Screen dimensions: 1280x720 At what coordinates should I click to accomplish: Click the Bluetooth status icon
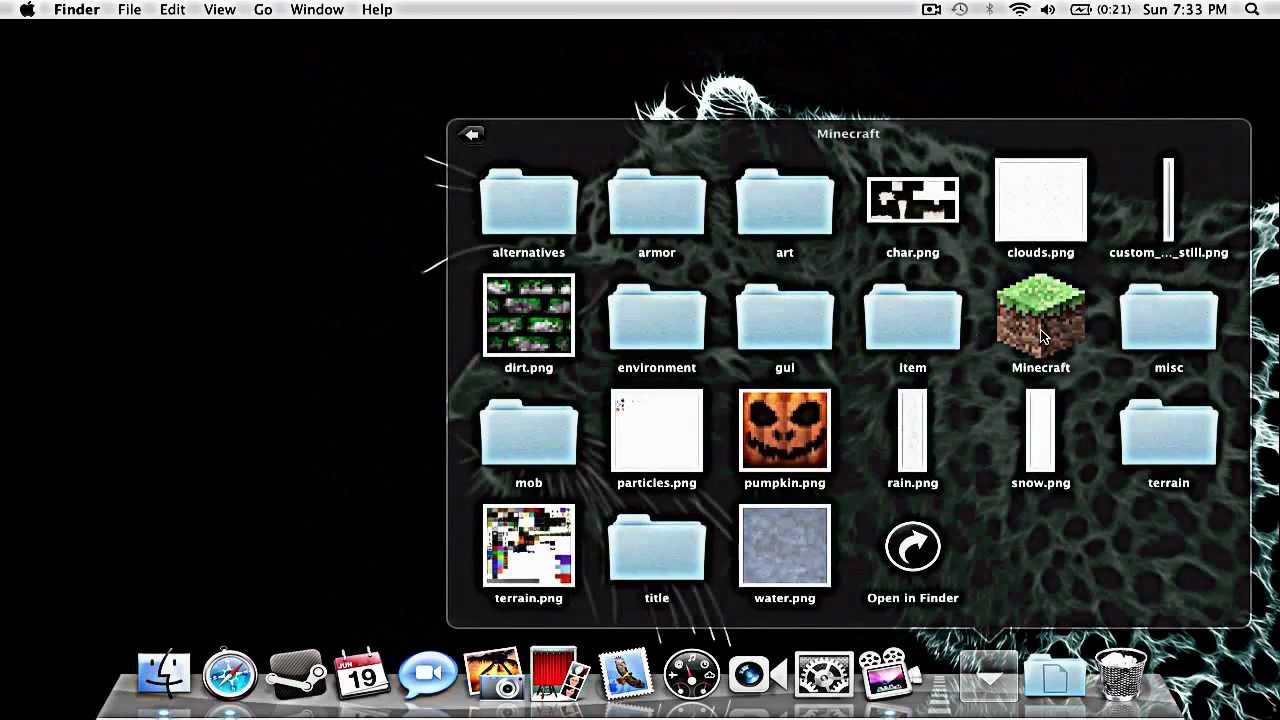click(989, 10)
